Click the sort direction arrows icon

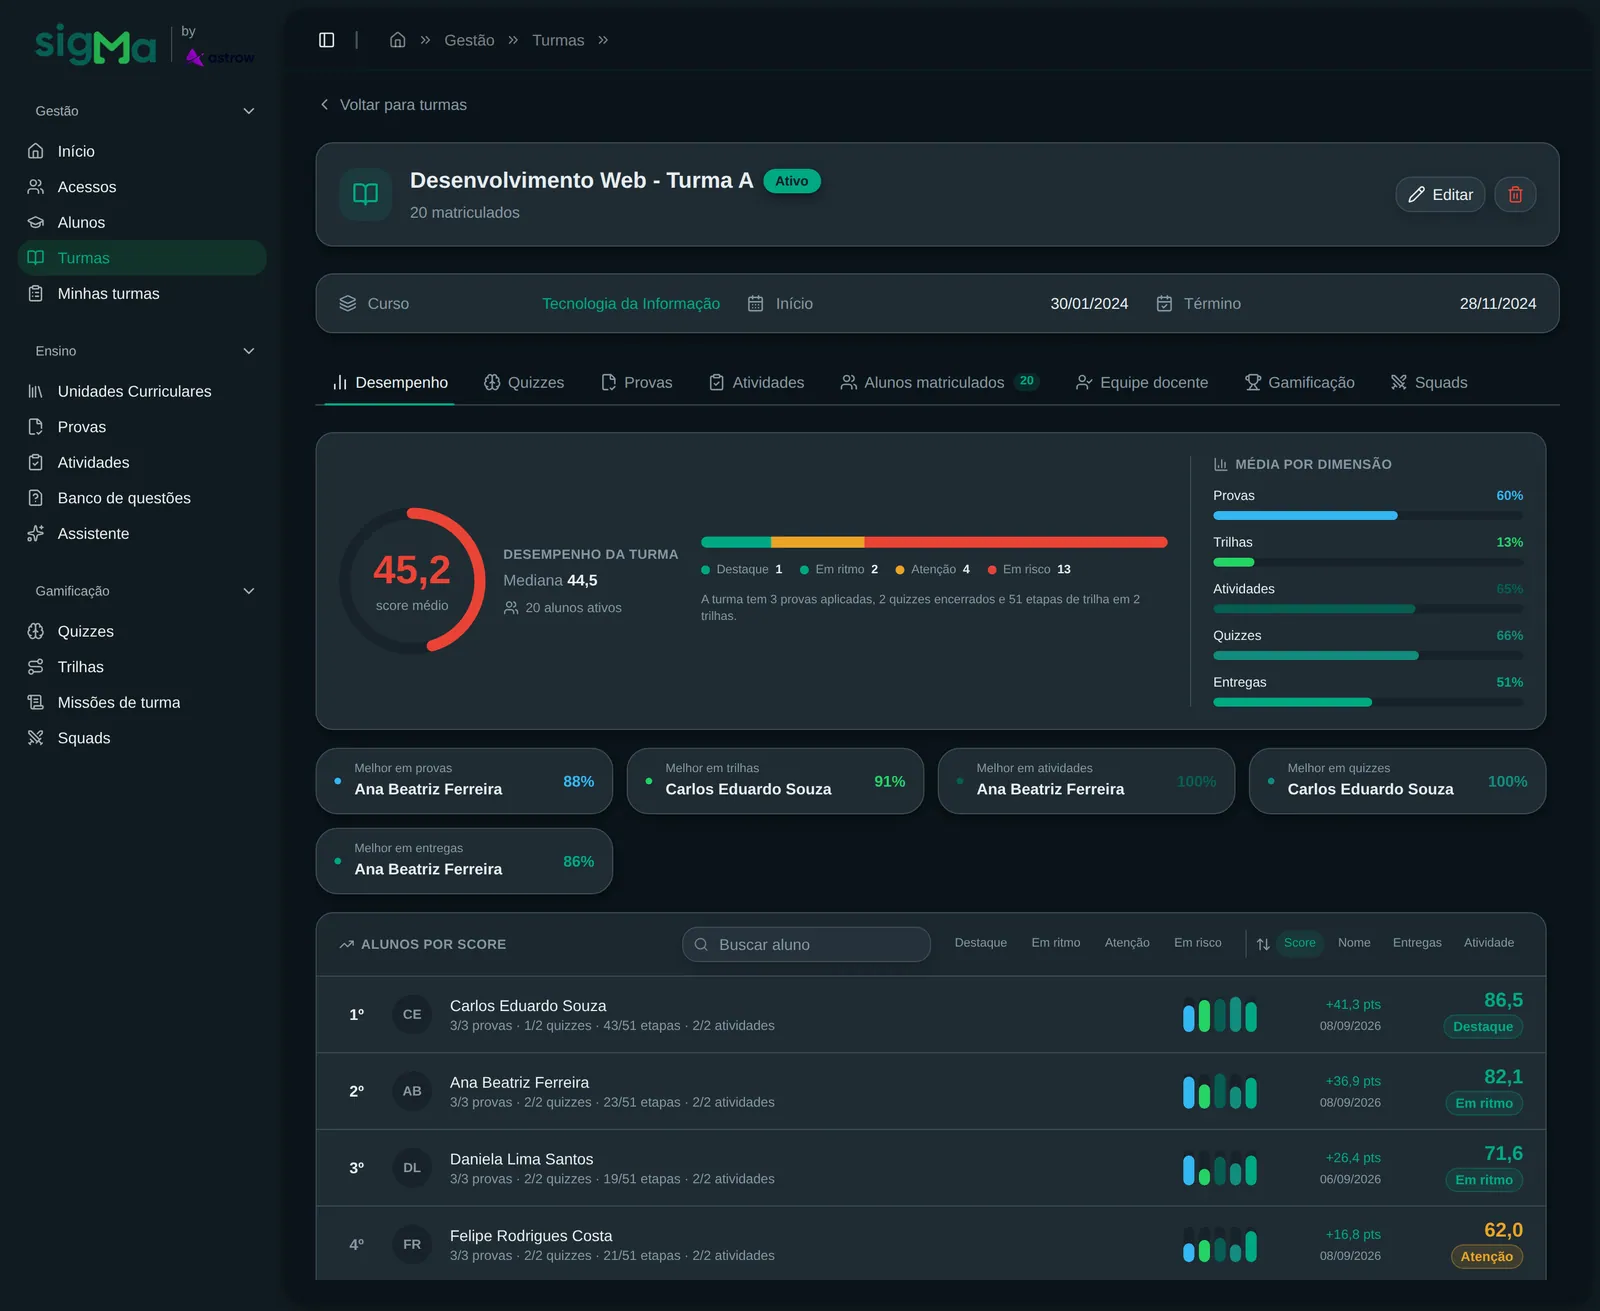tap(1263, 944)
